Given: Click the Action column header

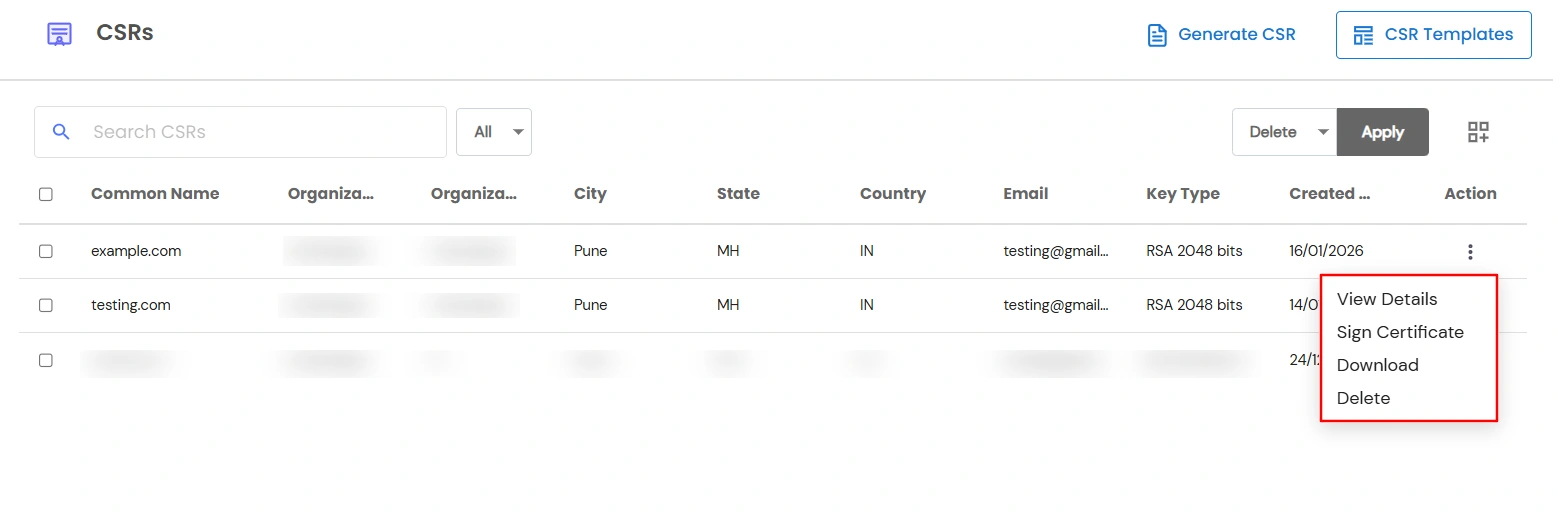Looking at the screenshot, I should click(x=1470, y=194).
